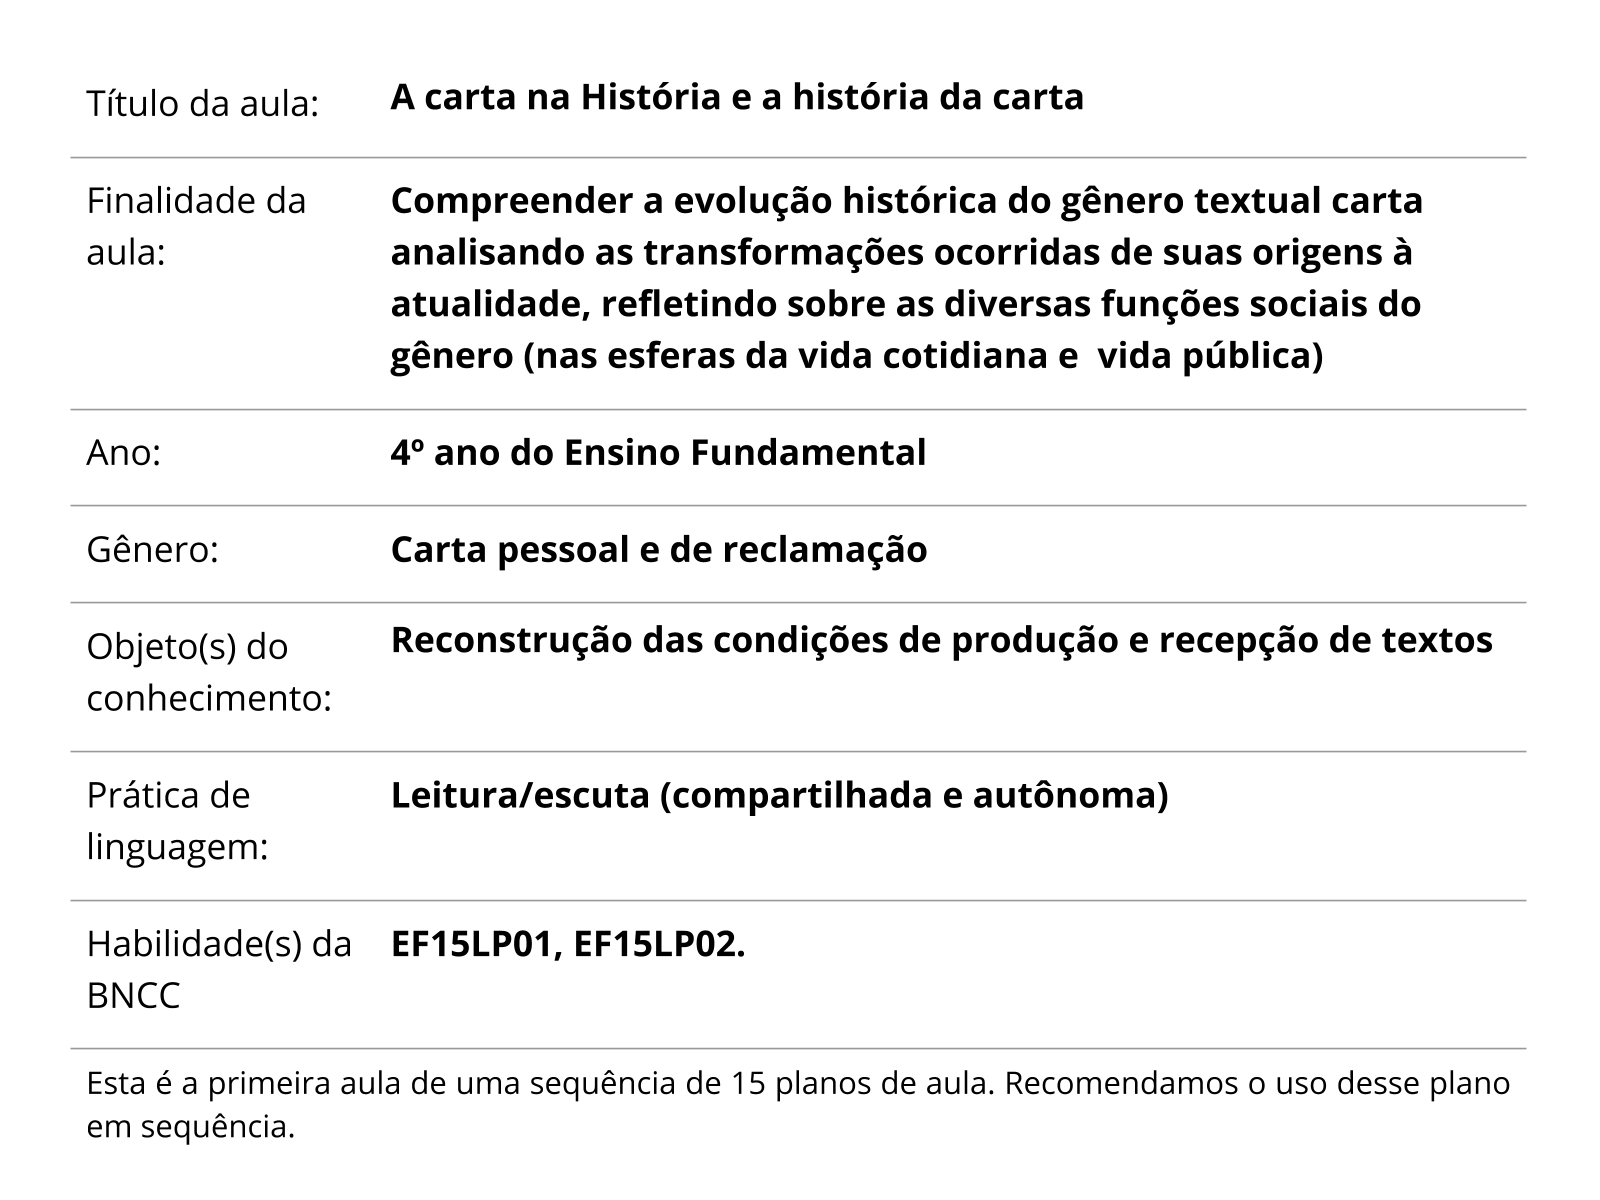Click the "Prática de linguagem:" label

pyautogui.click(x=177, y=821)
